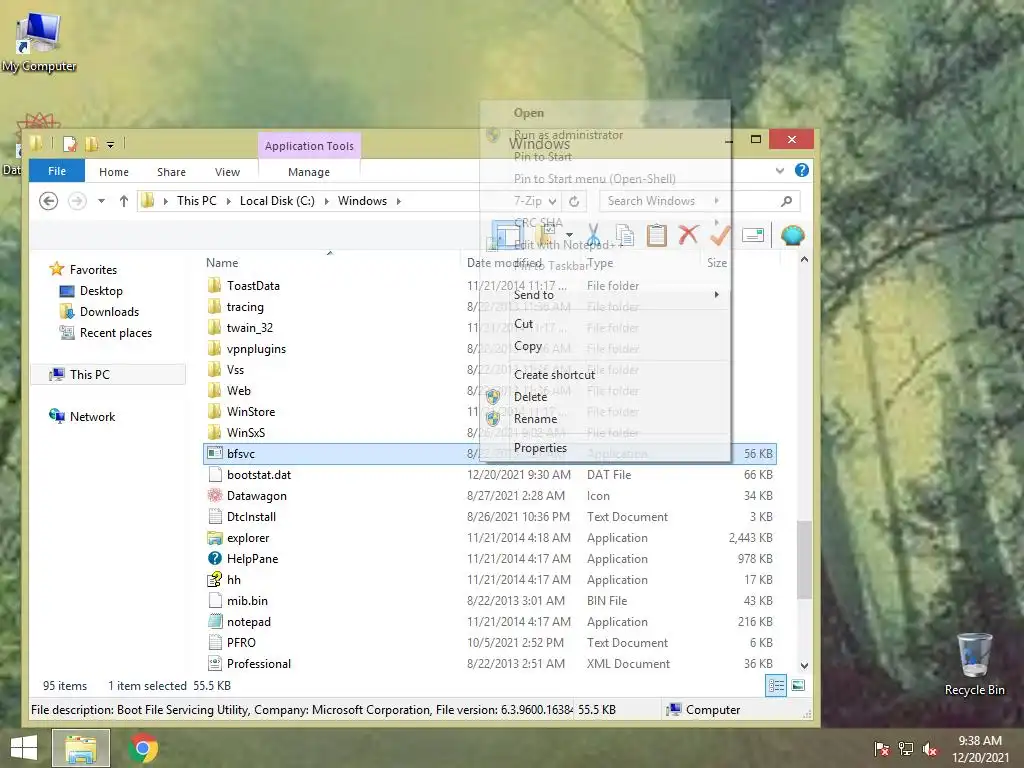Choose Open in the context menu

tap(528, 113)
